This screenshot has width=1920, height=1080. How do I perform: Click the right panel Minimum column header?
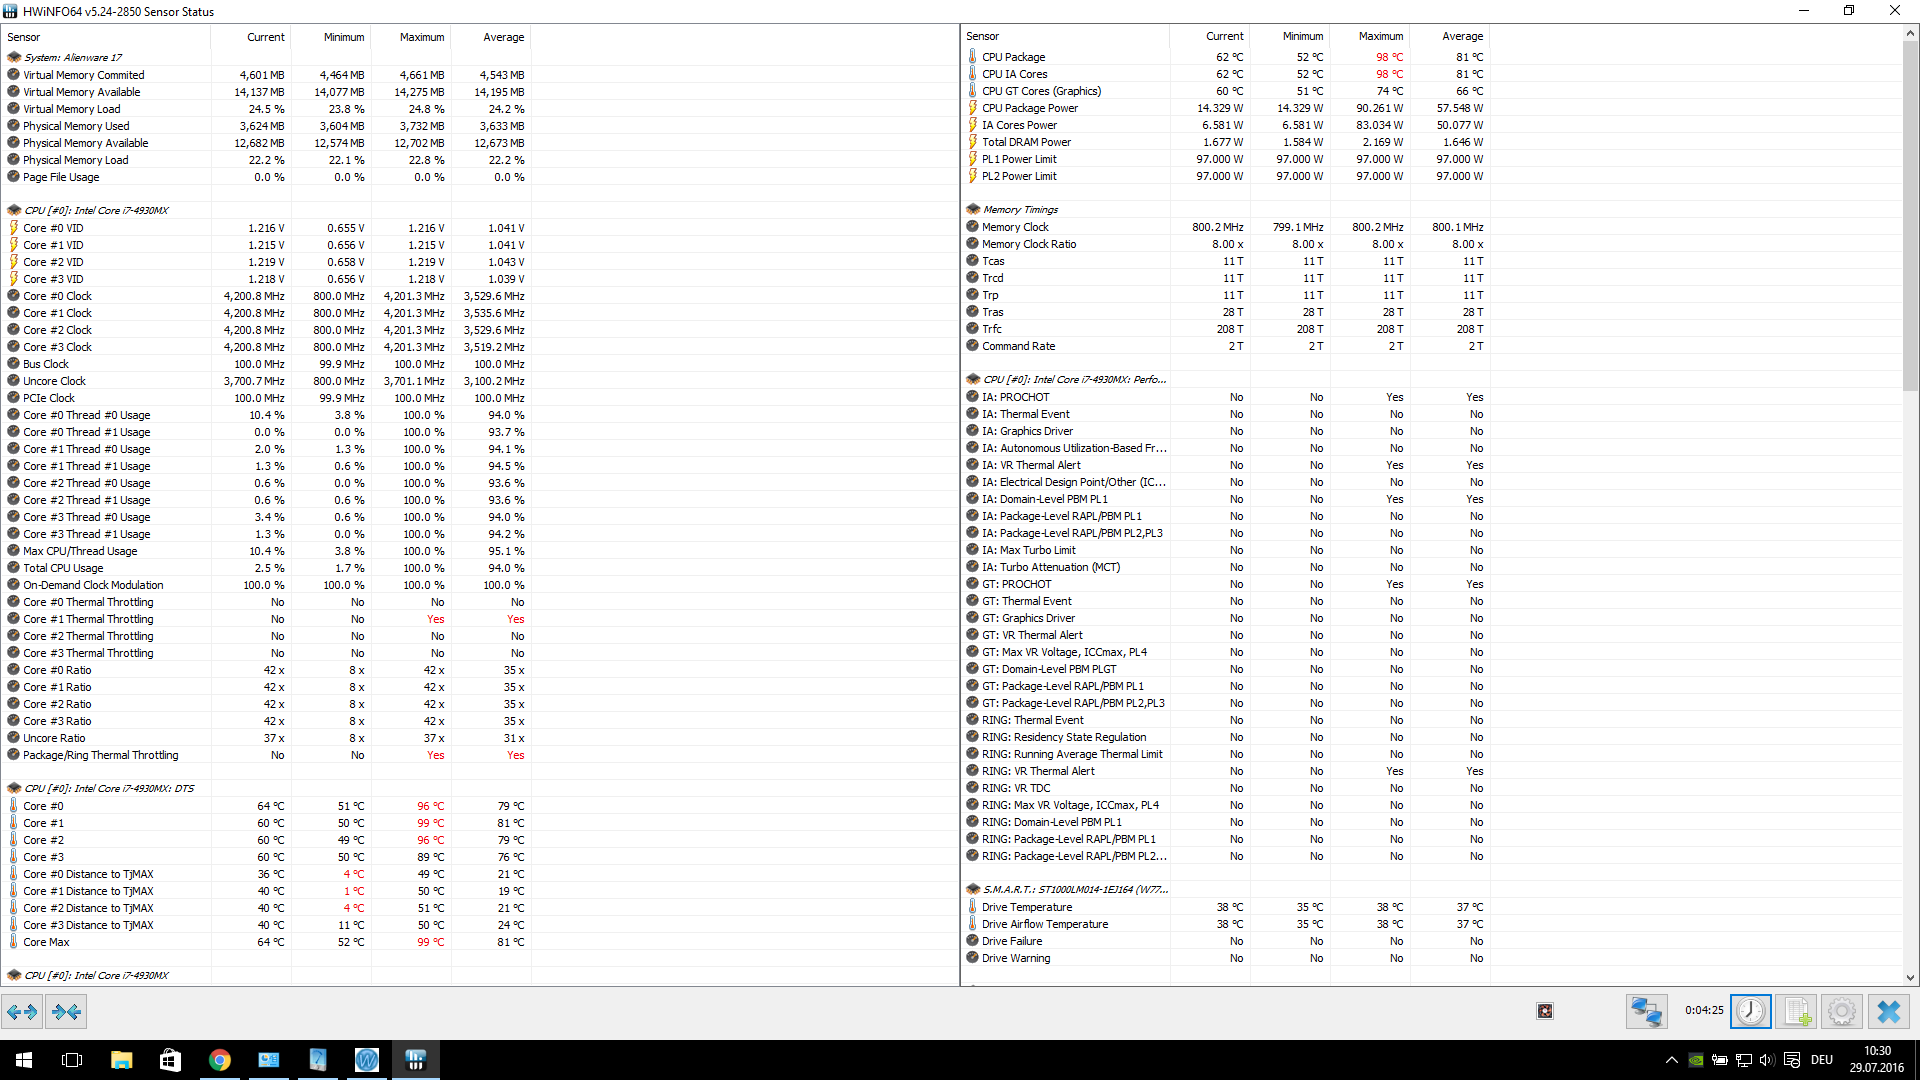[1290, 36]
